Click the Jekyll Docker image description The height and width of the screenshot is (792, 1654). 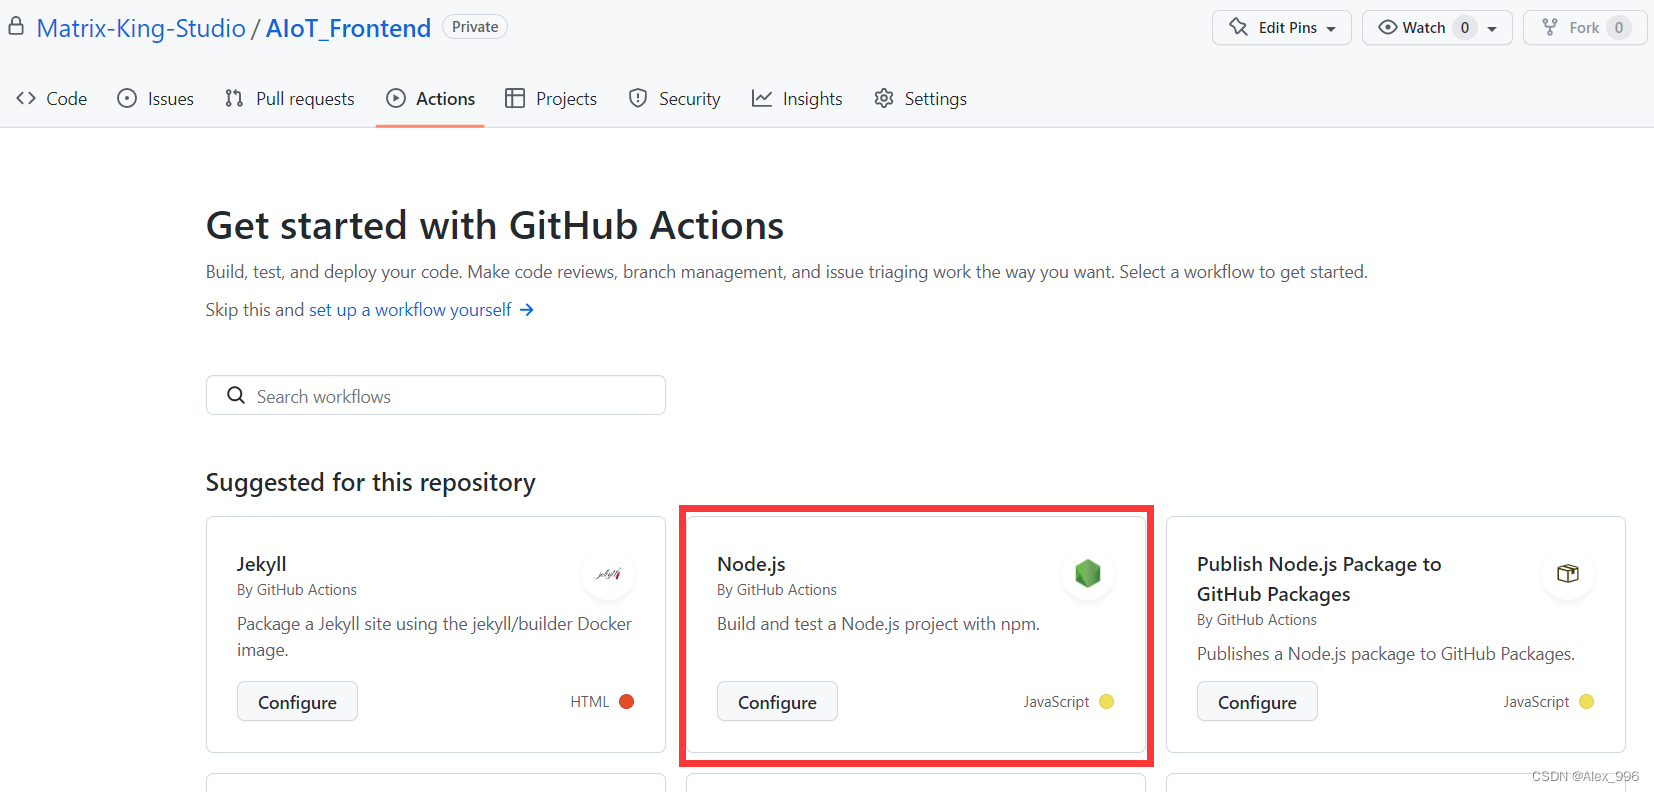pyautogui.click(x=434, y=637)
